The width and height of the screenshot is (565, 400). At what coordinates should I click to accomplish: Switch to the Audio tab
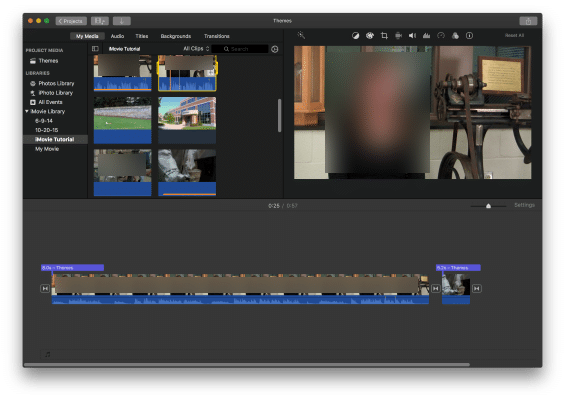117,36
